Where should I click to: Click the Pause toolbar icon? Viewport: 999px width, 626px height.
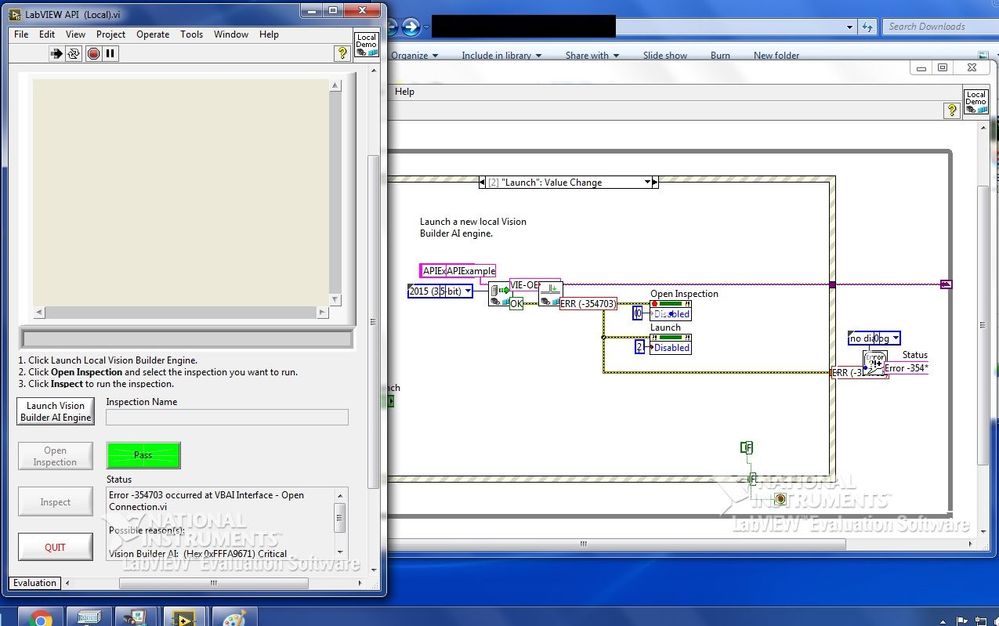(110, 53)
